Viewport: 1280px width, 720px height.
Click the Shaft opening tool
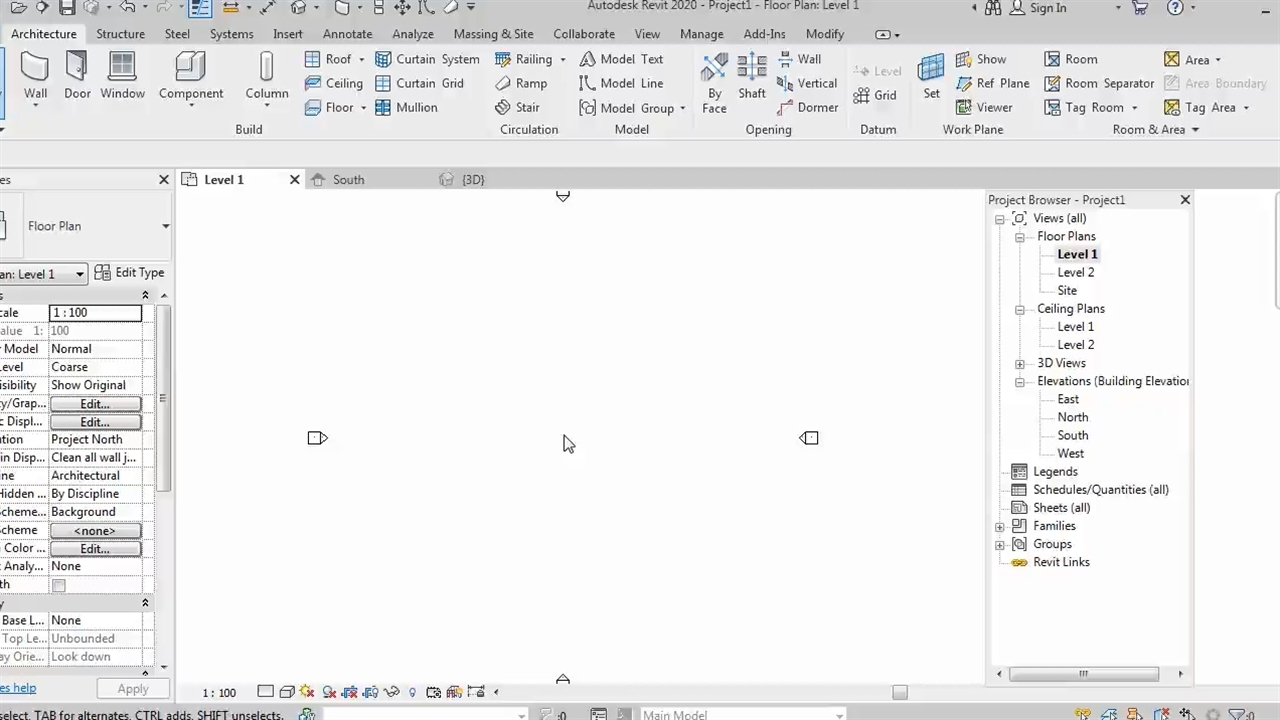coord(752,76)
